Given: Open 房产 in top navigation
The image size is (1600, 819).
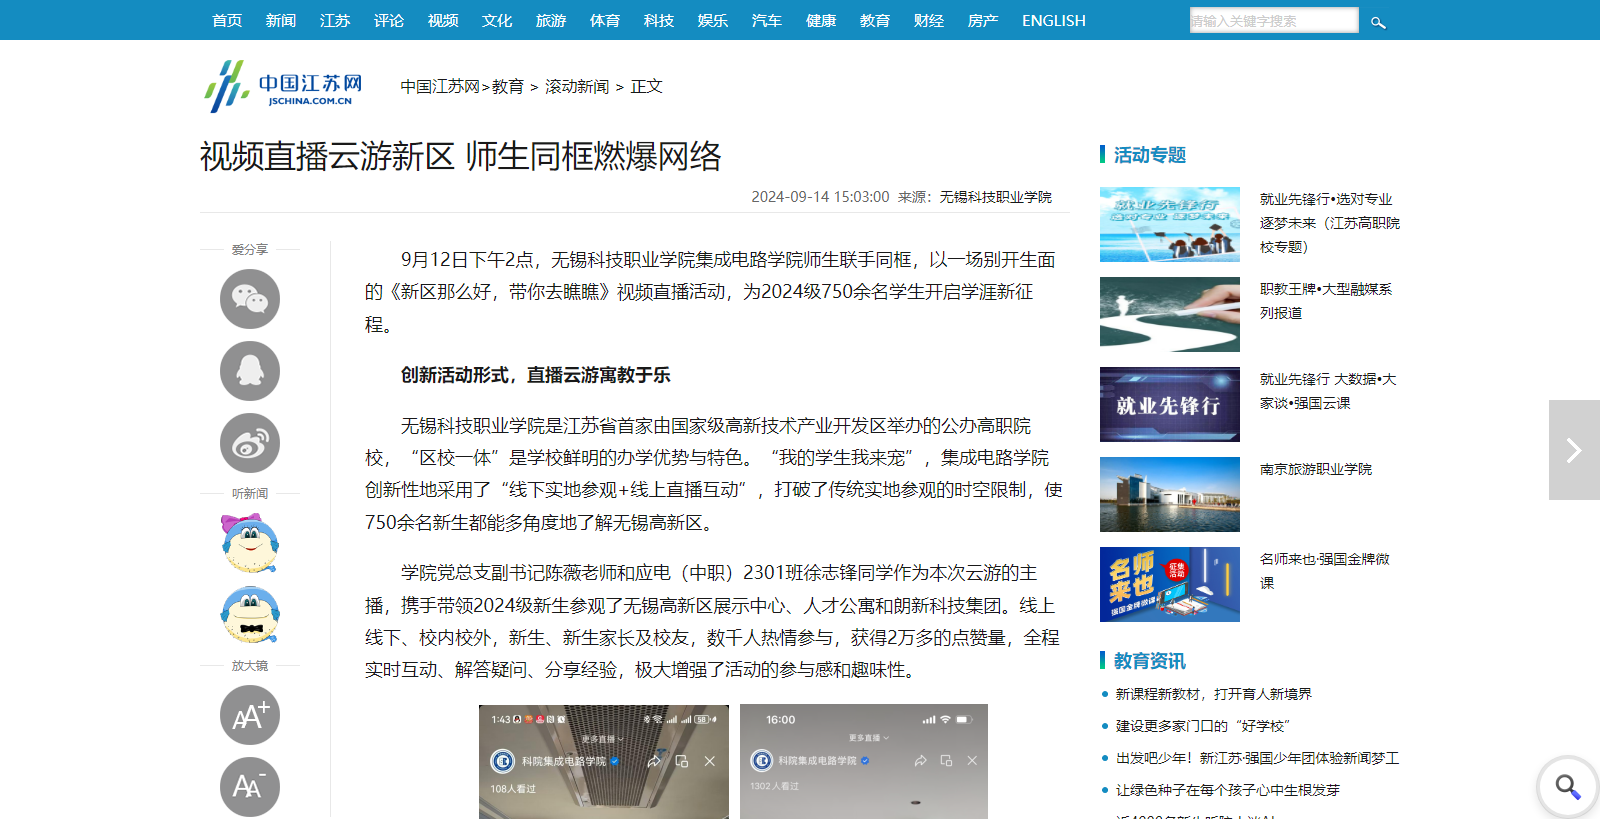Looking at the screenshot, I should pos(983,20).
